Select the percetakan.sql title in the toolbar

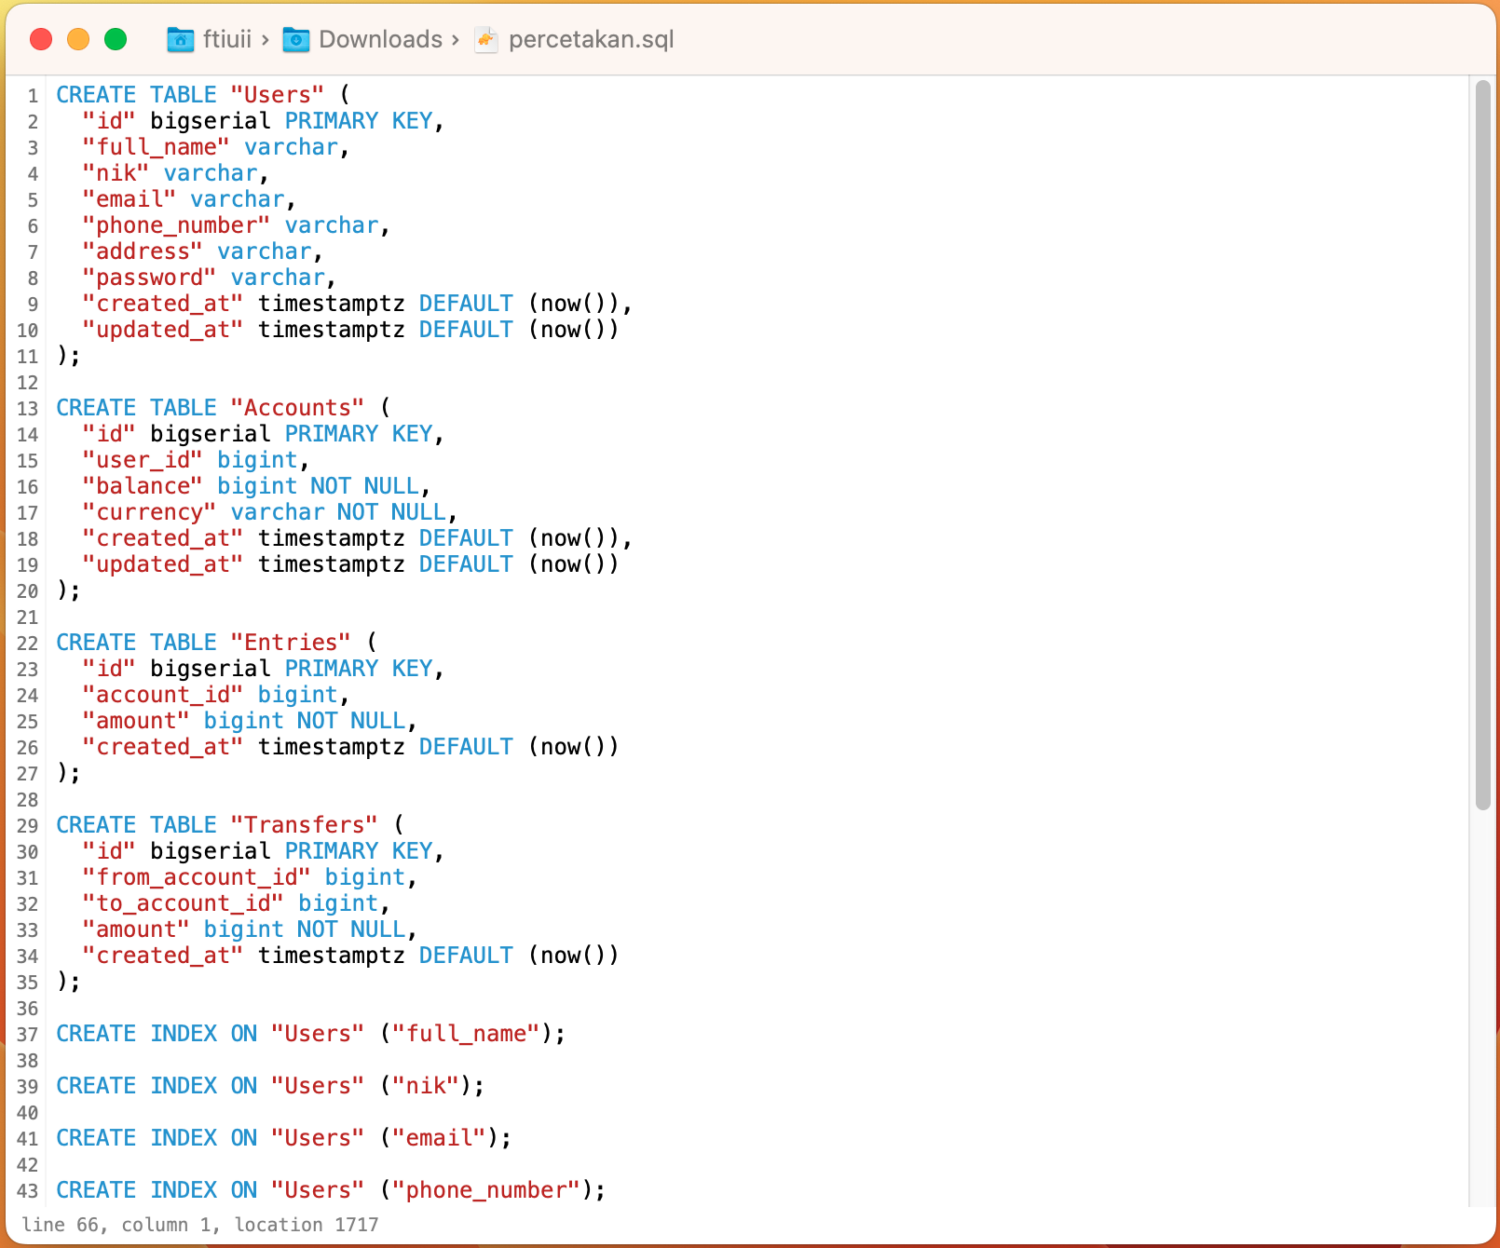[590, 40]
